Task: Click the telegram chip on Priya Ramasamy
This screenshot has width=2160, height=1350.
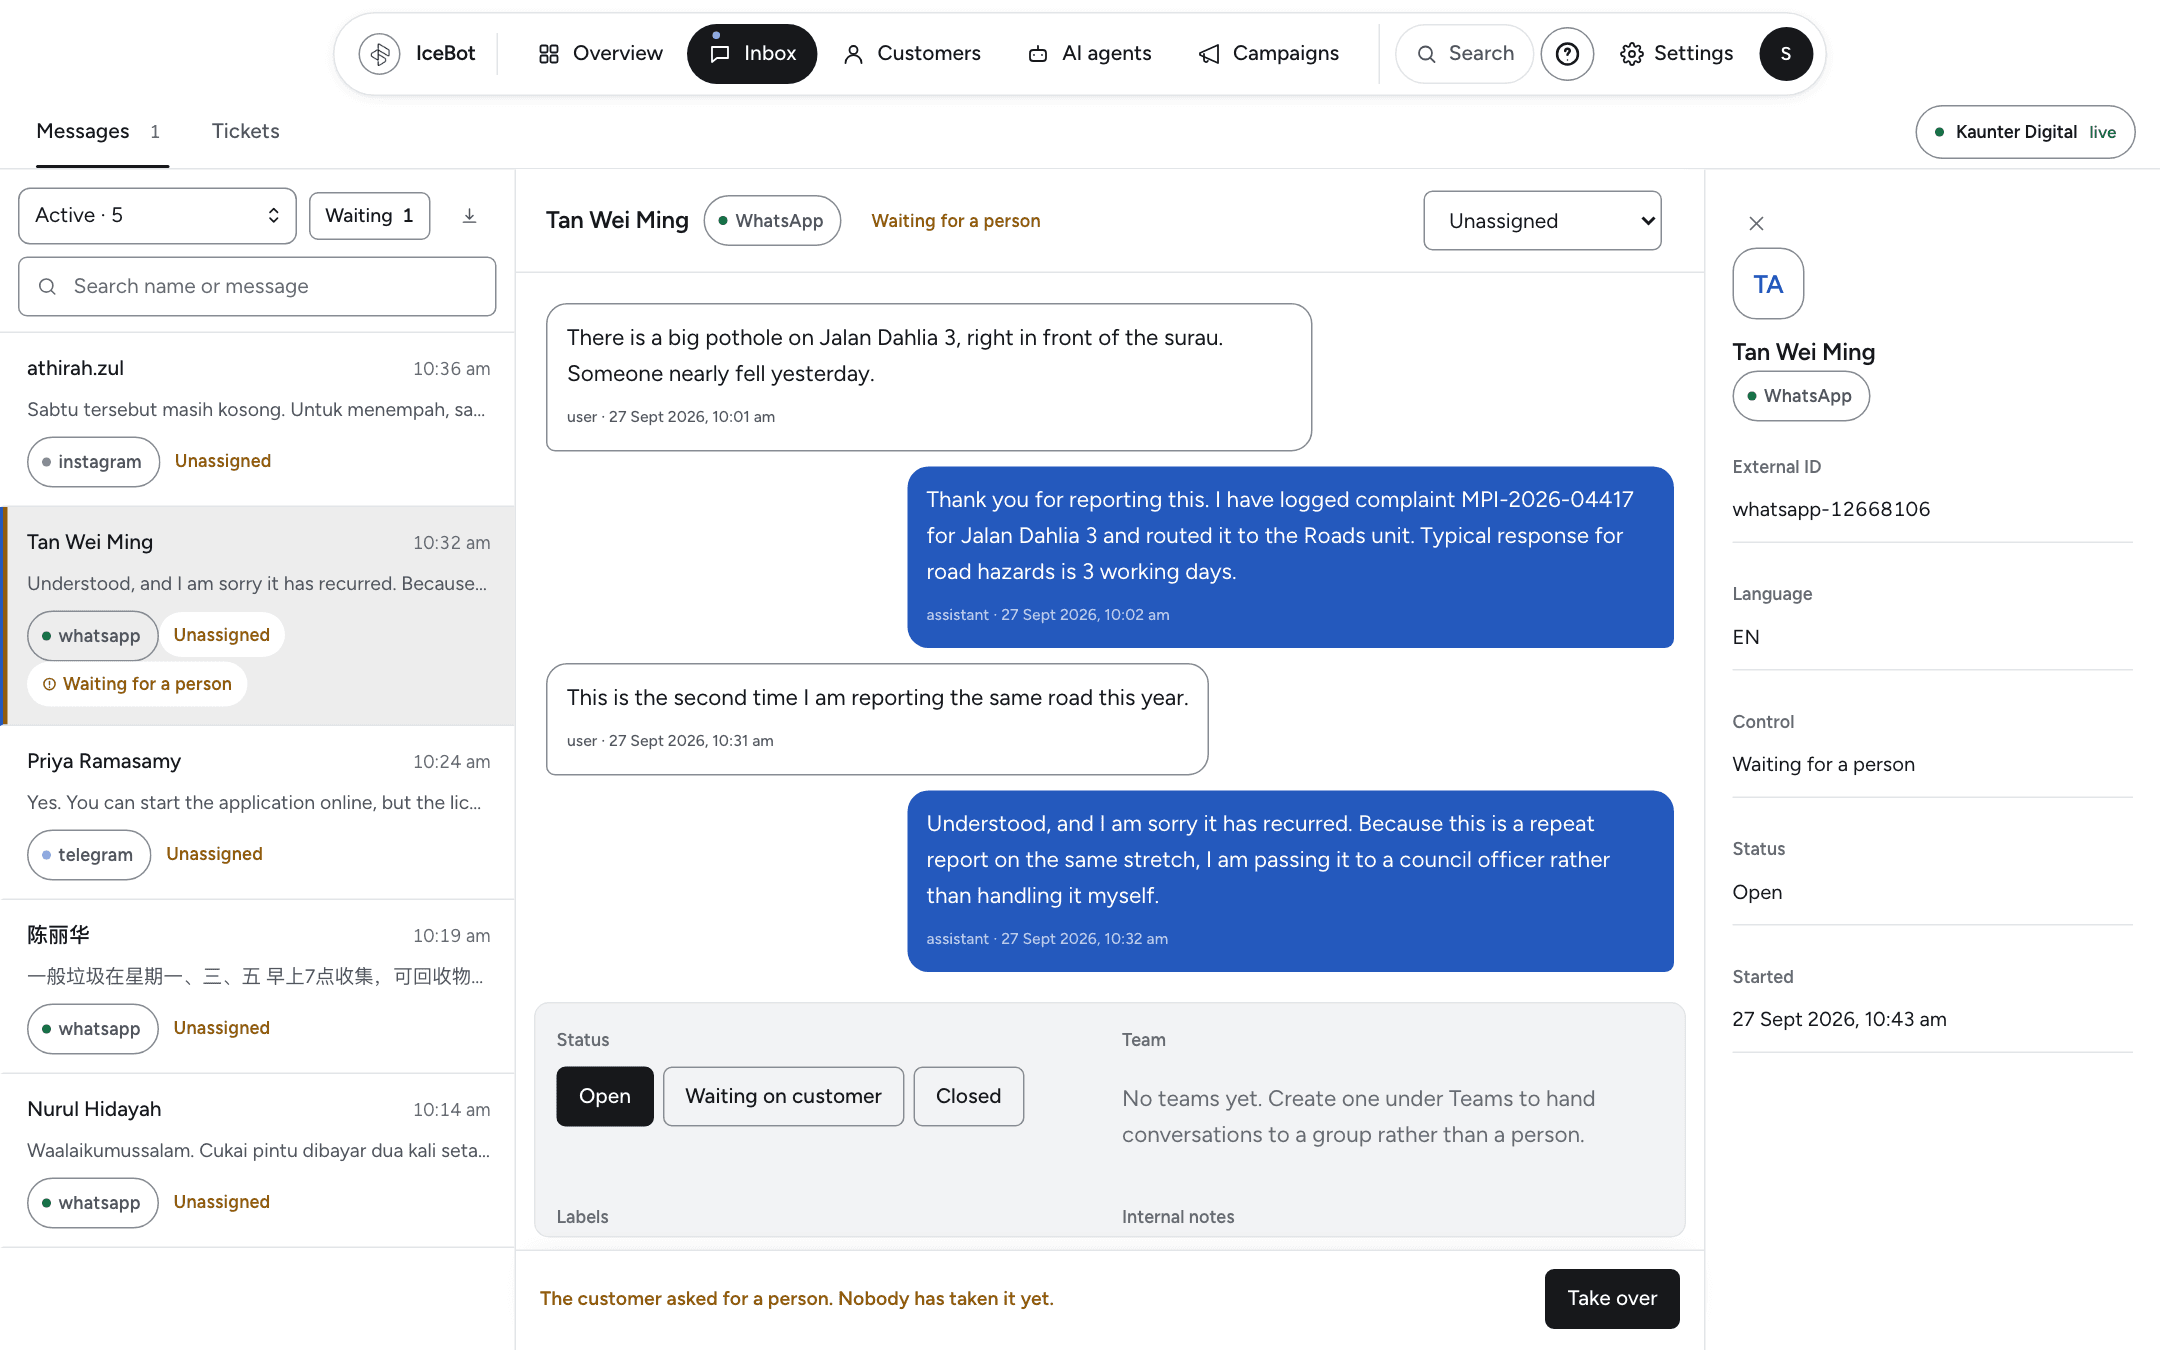Action: [x=89, y=855]
